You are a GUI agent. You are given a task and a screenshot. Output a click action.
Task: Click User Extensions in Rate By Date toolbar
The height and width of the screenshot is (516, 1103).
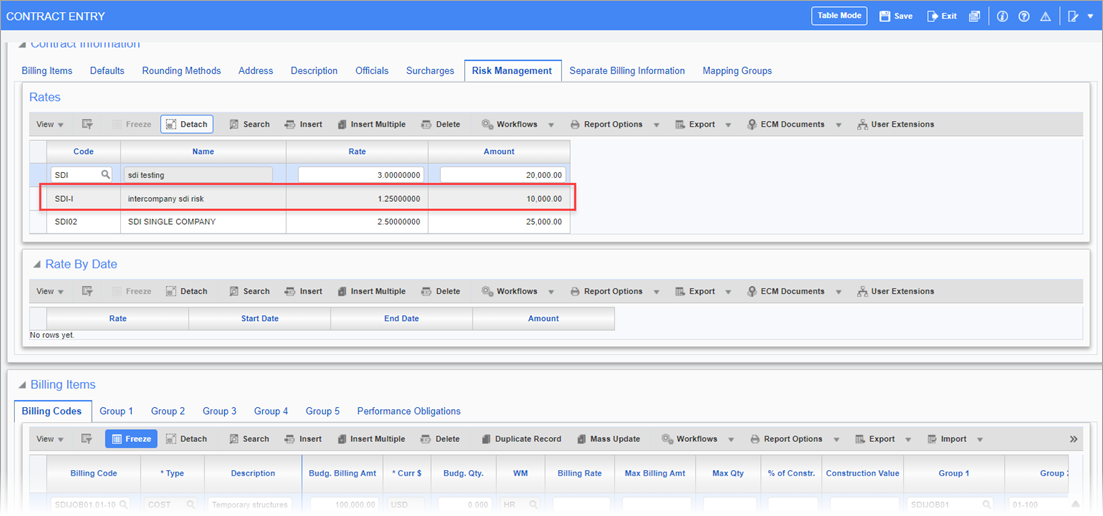click(x=895, y=291)
